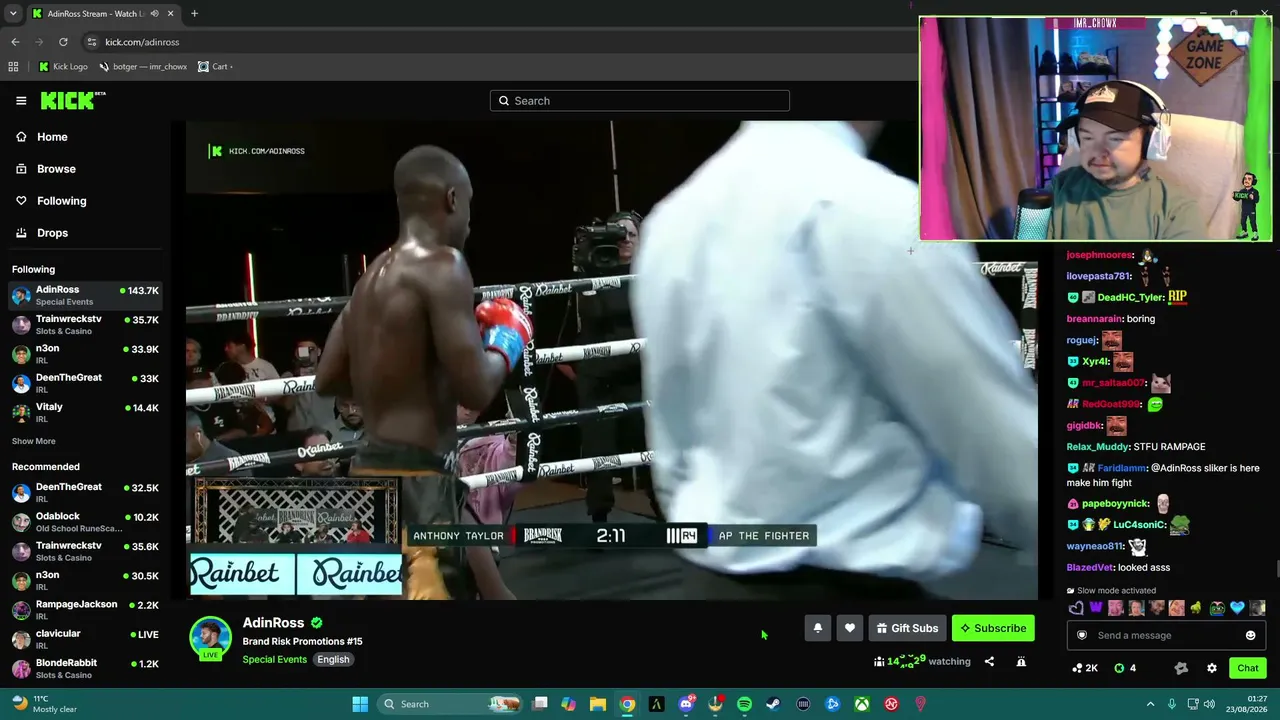Show hidden system tray icons
1280x720 pixels.
(1150, 704)
